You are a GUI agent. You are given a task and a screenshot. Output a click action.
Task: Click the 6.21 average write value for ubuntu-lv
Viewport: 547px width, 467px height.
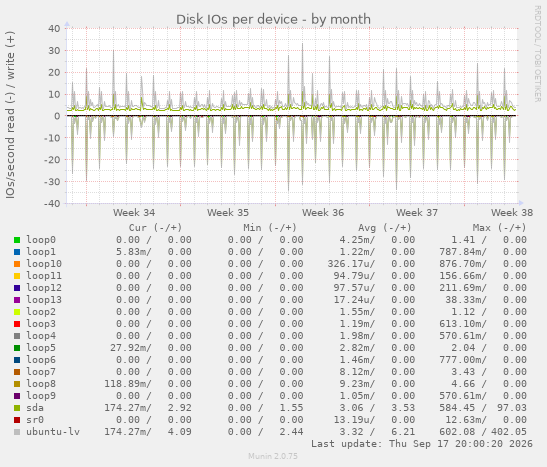(403, 432)
